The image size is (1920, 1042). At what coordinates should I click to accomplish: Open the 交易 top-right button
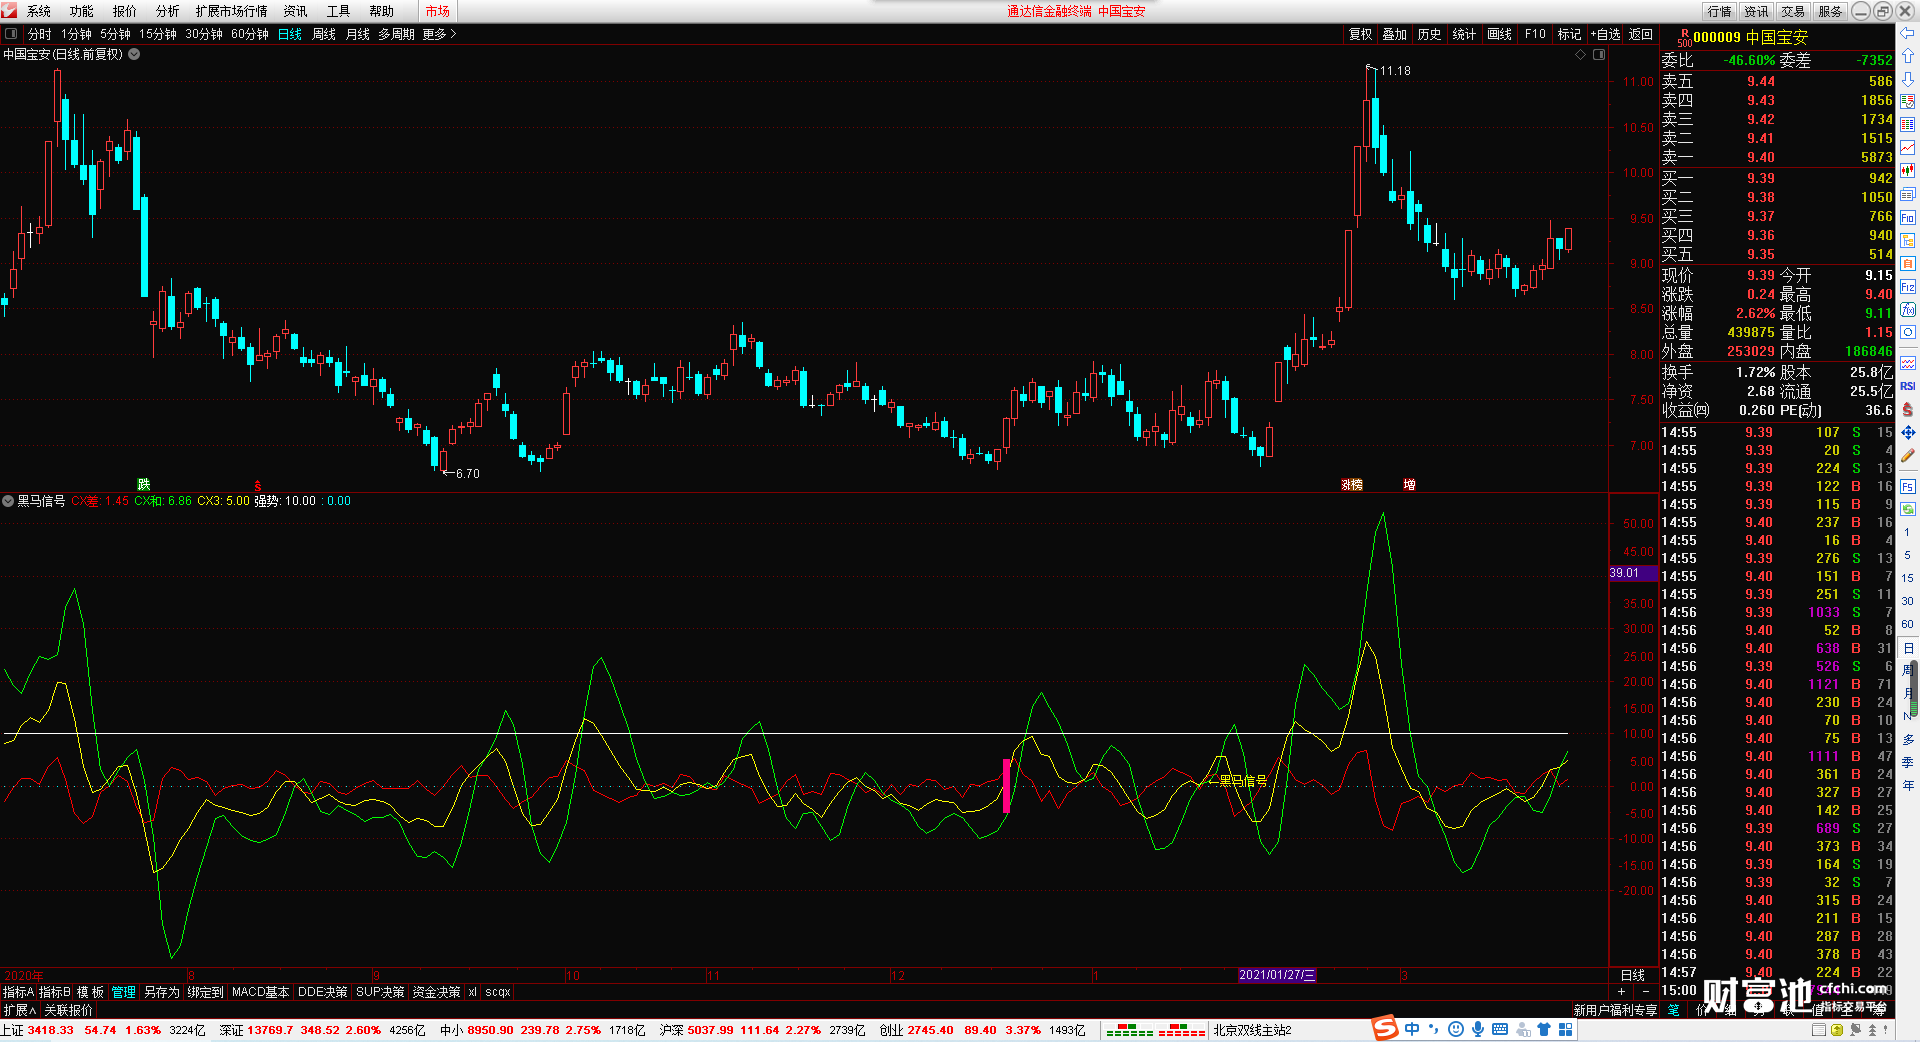[1793, 11]
